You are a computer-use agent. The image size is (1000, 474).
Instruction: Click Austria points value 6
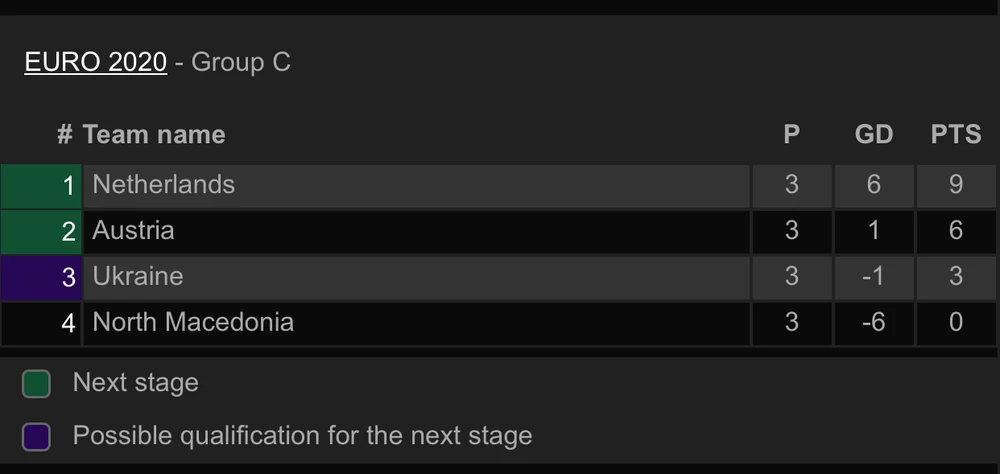956,231
